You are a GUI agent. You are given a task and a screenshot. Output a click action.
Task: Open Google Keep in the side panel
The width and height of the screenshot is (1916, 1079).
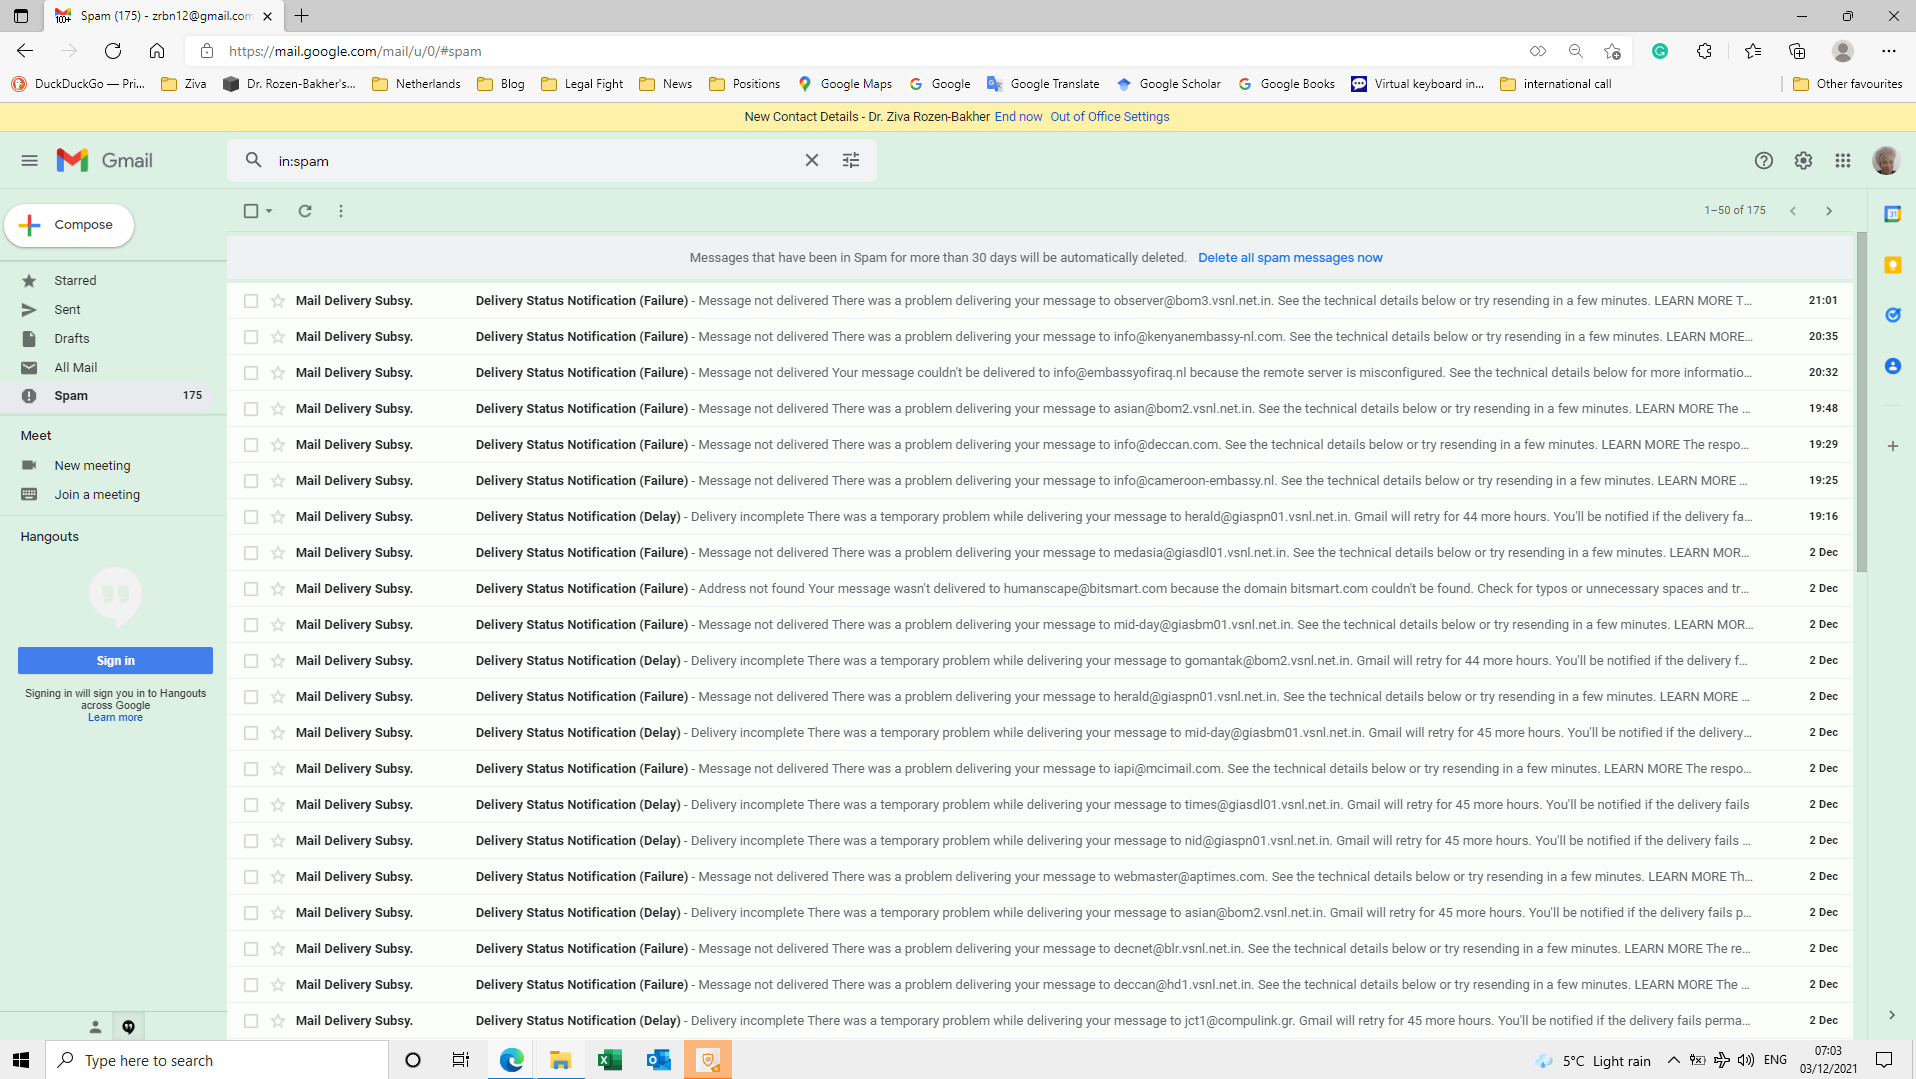tap(1893, 264)
